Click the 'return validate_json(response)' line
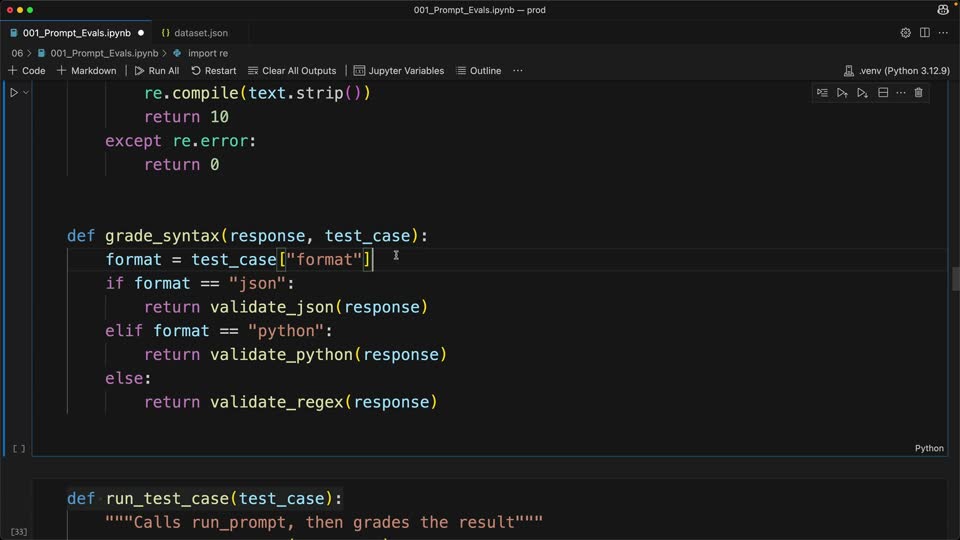Image resolution: width=960 pixels, height=540 pixels. click(x=286, y=307)
